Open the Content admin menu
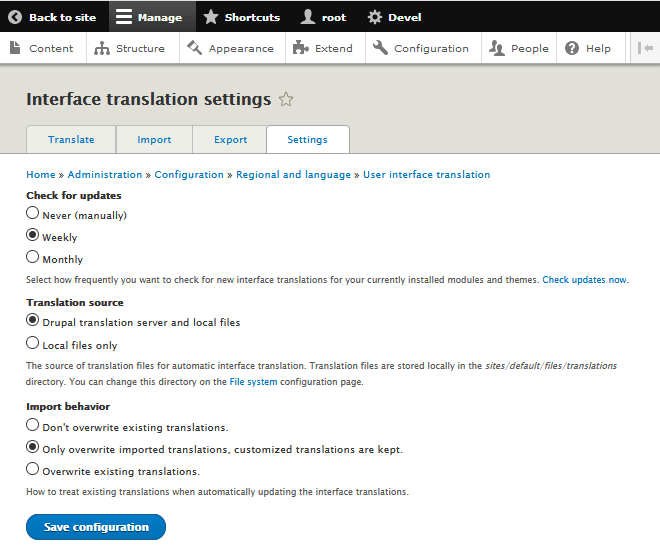This screenshot has height=550, width=660. pos(43,48)
